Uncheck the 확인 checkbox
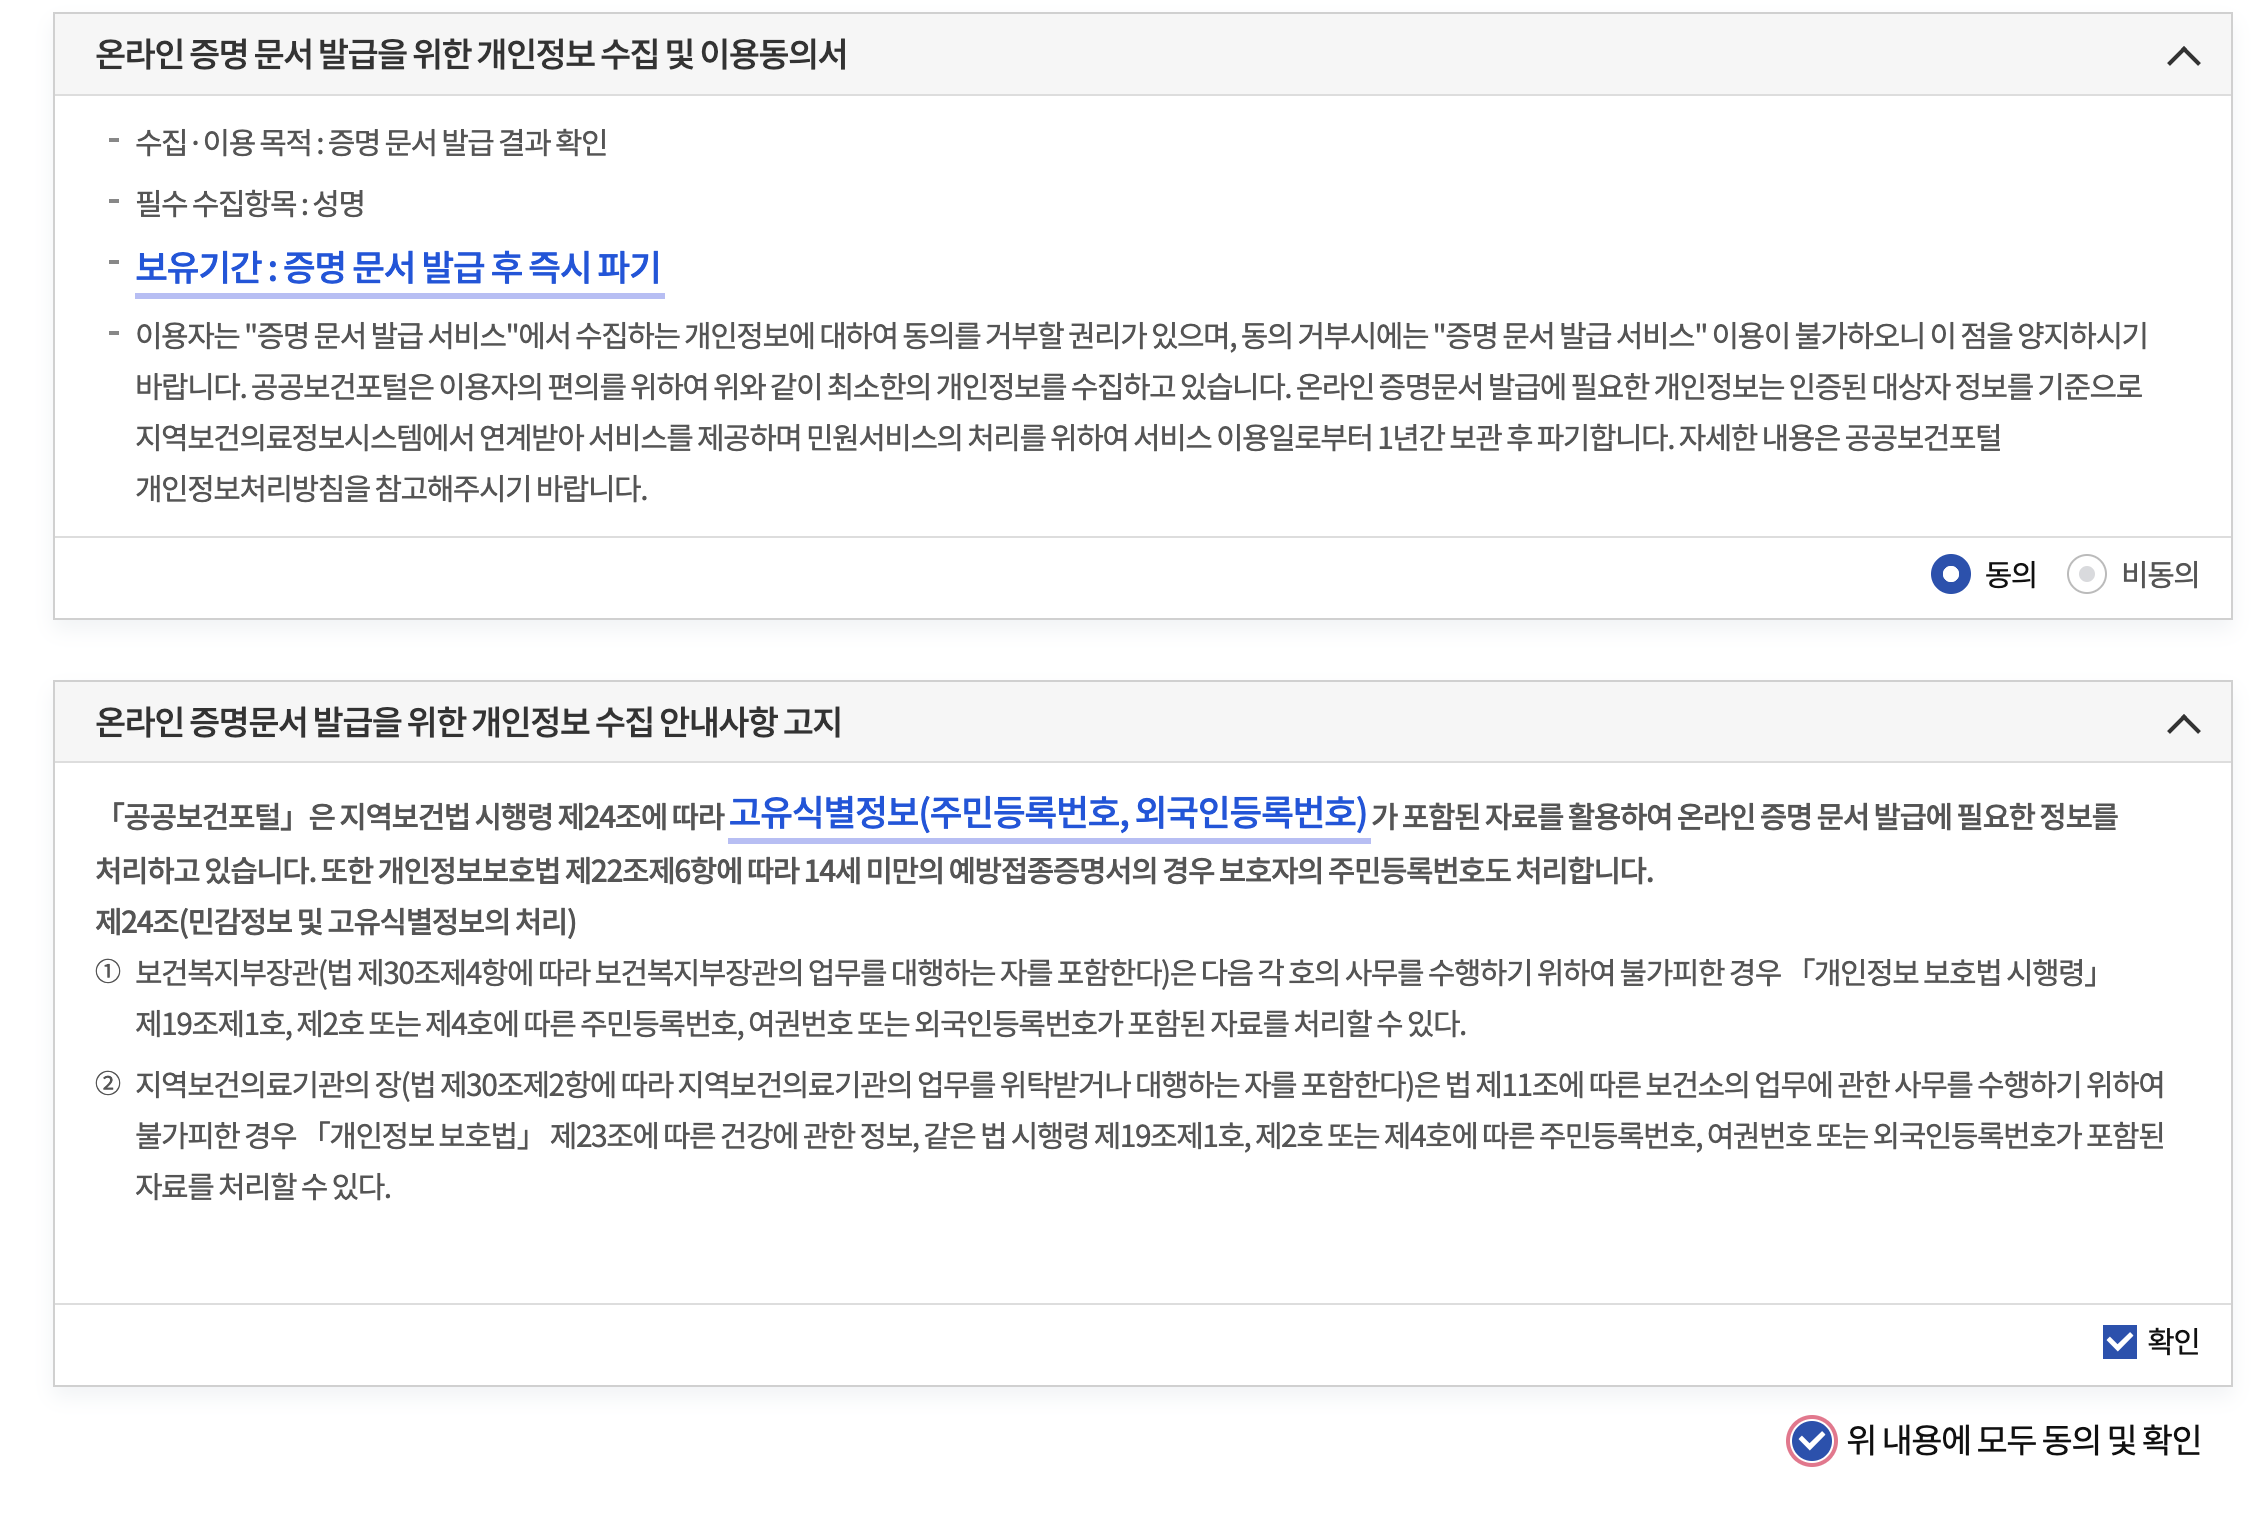 click(2119, 1341)
